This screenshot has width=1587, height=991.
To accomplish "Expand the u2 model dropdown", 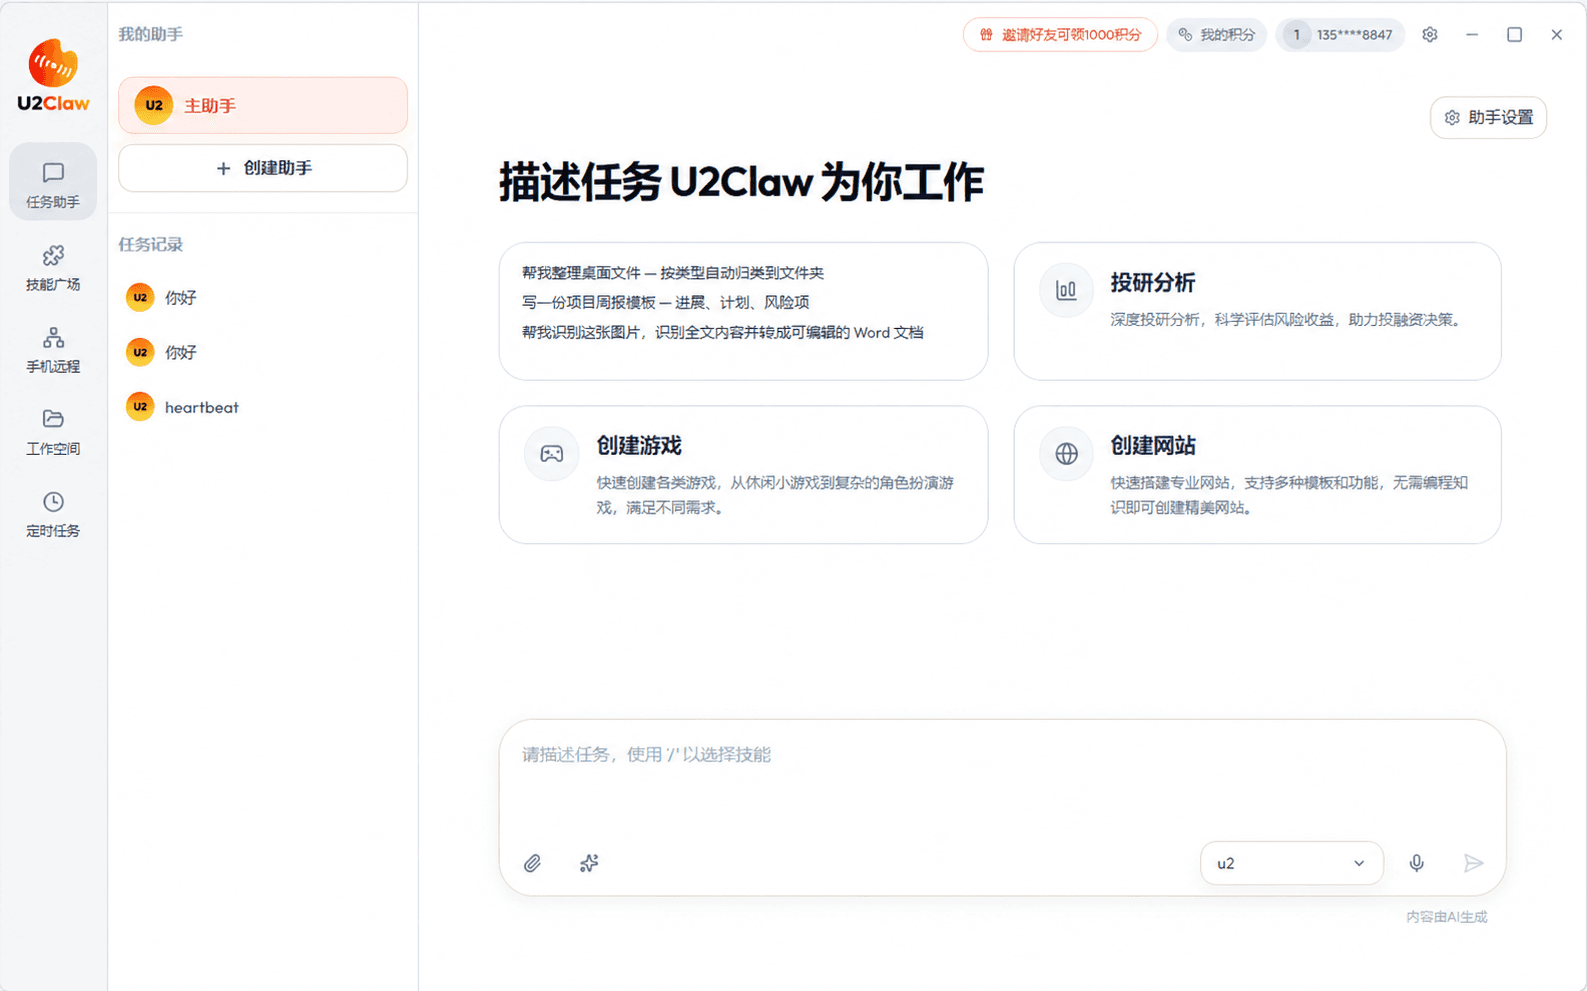I will click(x=1291, y=863).
